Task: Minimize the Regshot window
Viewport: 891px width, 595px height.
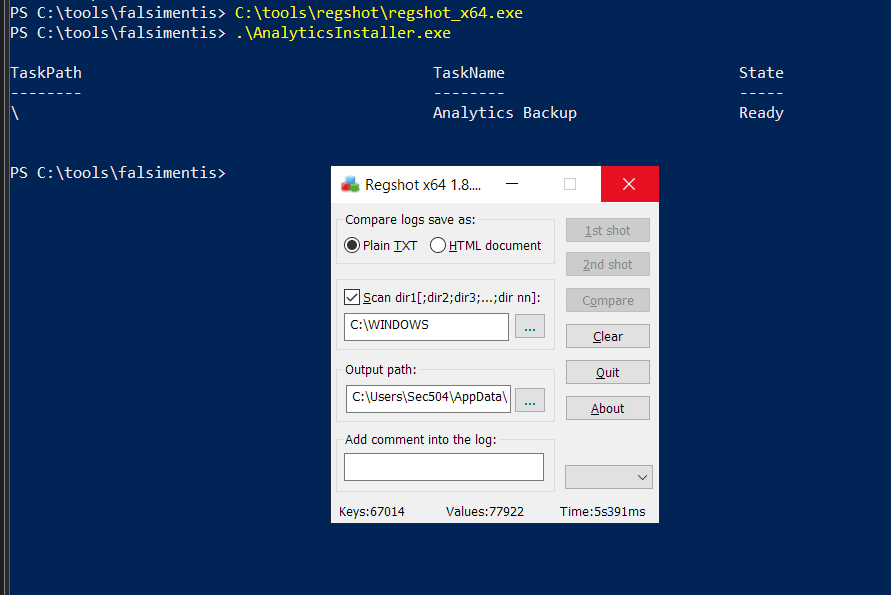Action: pos(512,184)
